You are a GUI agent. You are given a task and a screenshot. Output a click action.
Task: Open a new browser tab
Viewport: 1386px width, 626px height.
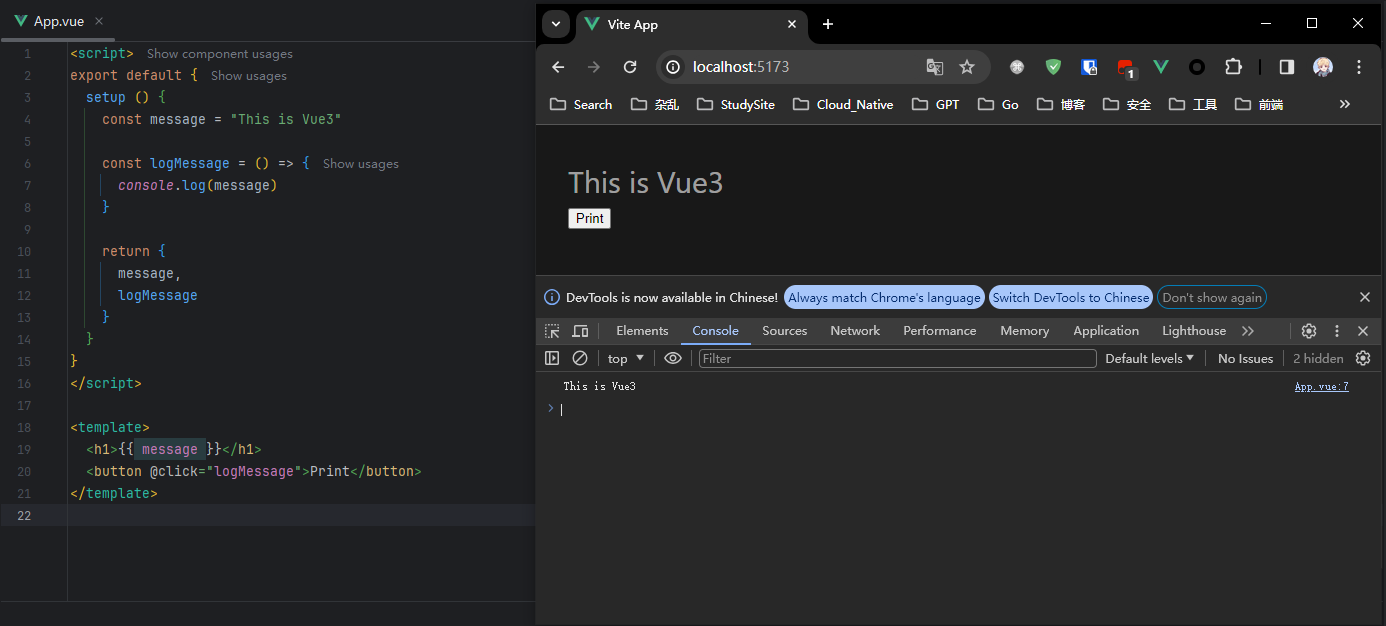pyautogui.click(x=828, y=24)
